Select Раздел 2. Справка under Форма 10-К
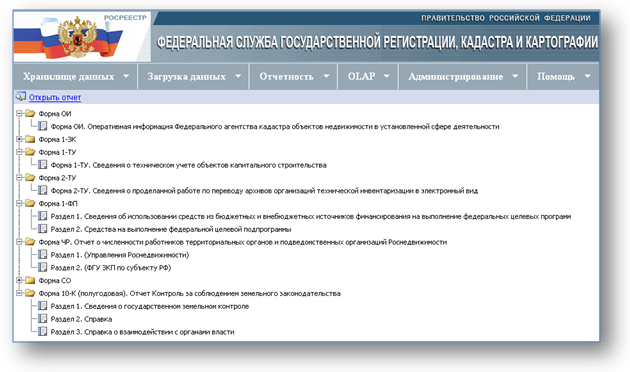630x372 pixels. point(81,319)
